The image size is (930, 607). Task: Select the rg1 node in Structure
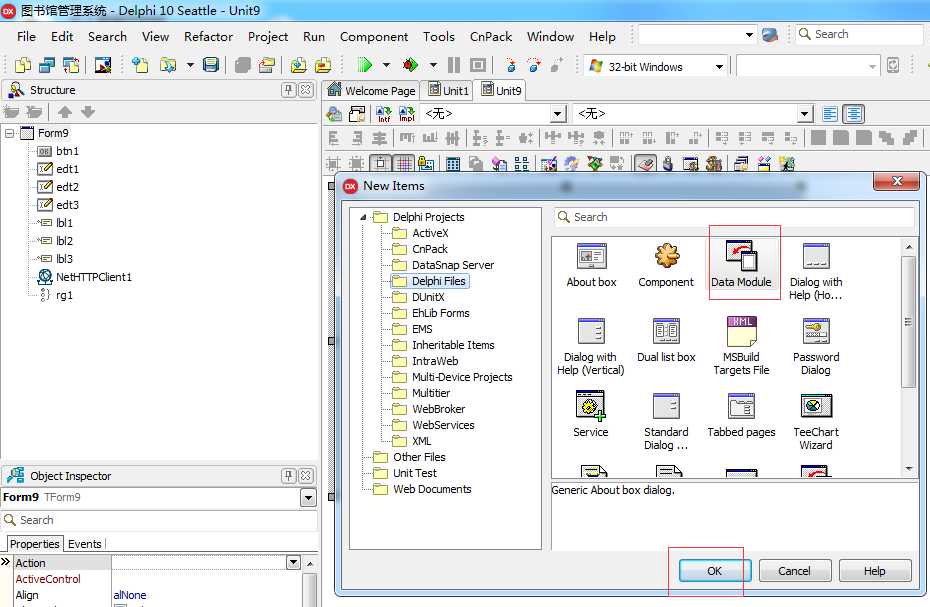(x=56, y=295)
